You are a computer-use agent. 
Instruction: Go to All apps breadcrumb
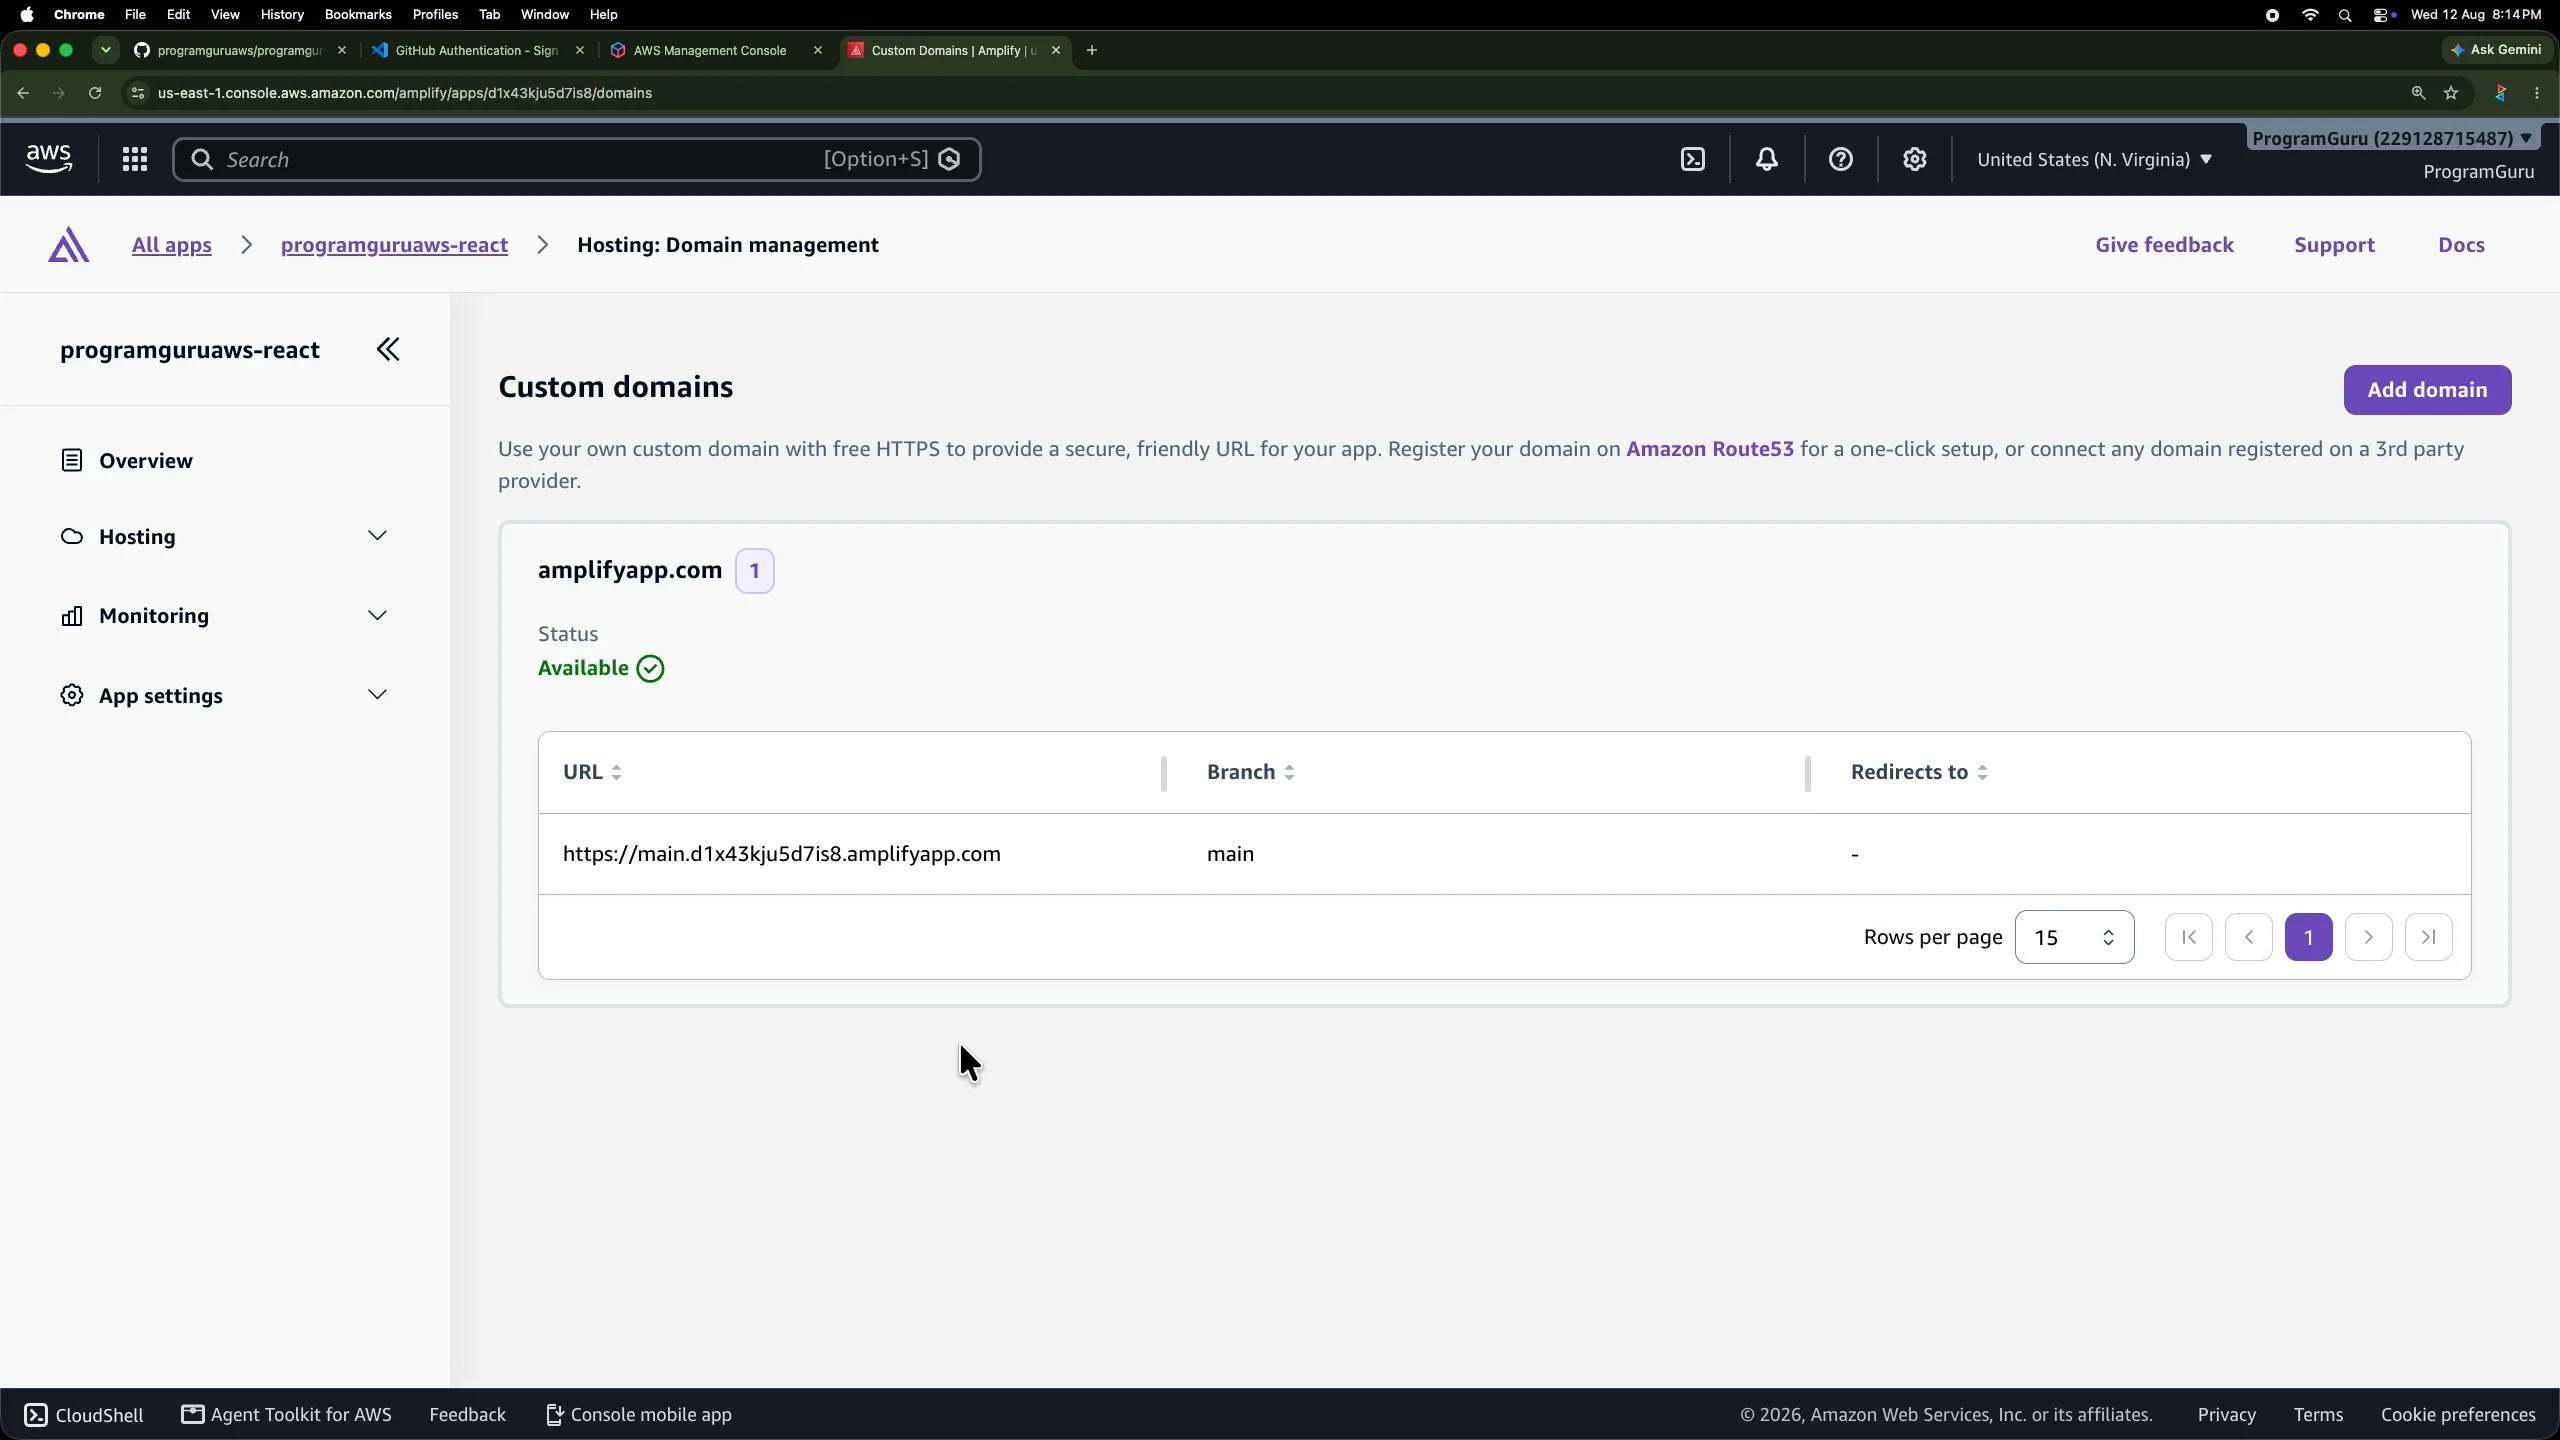[x=172, y=245]
